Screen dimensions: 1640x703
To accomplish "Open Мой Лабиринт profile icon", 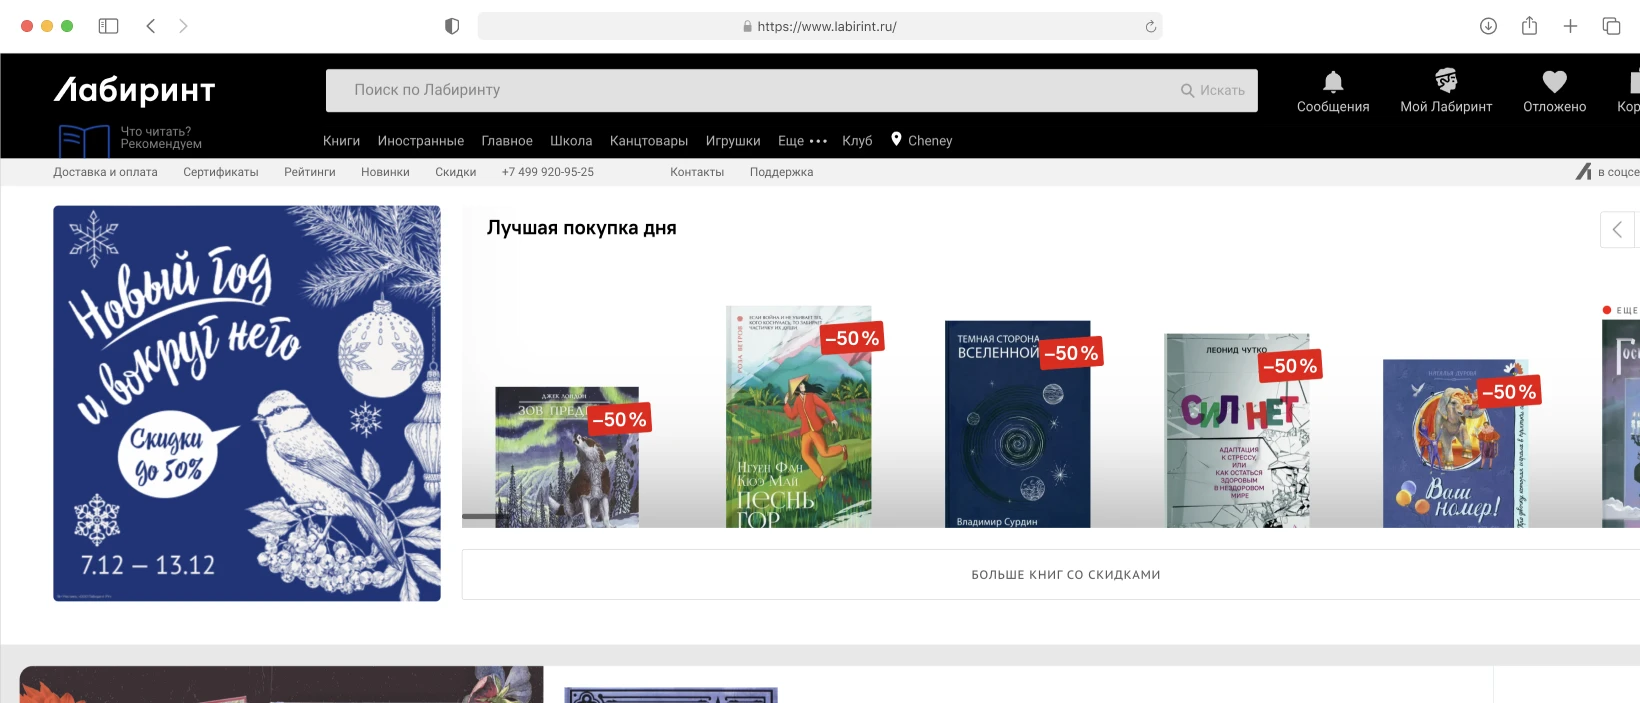I will [x=1446, y=80].
